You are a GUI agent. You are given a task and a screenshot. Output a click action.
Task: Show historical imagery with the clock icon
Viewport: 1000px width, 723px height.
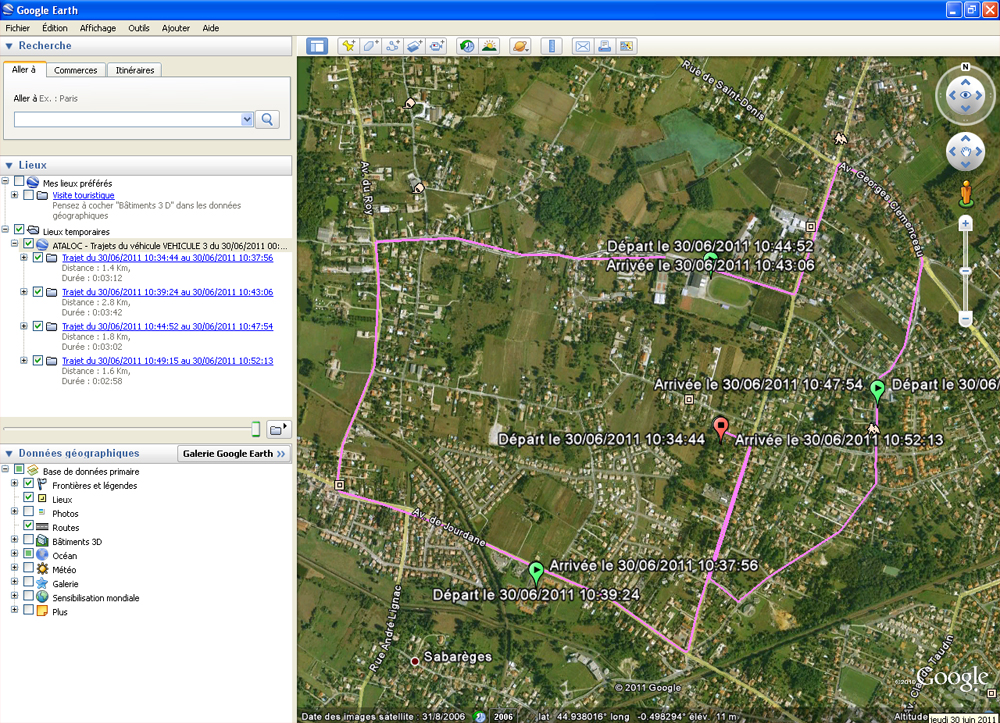tap(467, 46)
